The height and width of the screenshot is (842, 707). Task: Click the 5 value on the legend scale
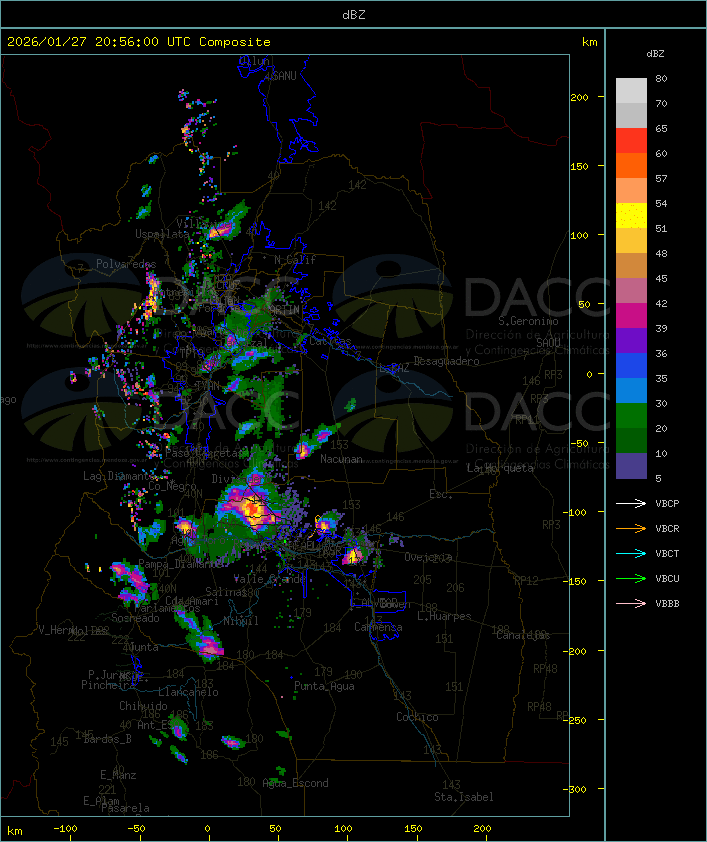point(658,478)
